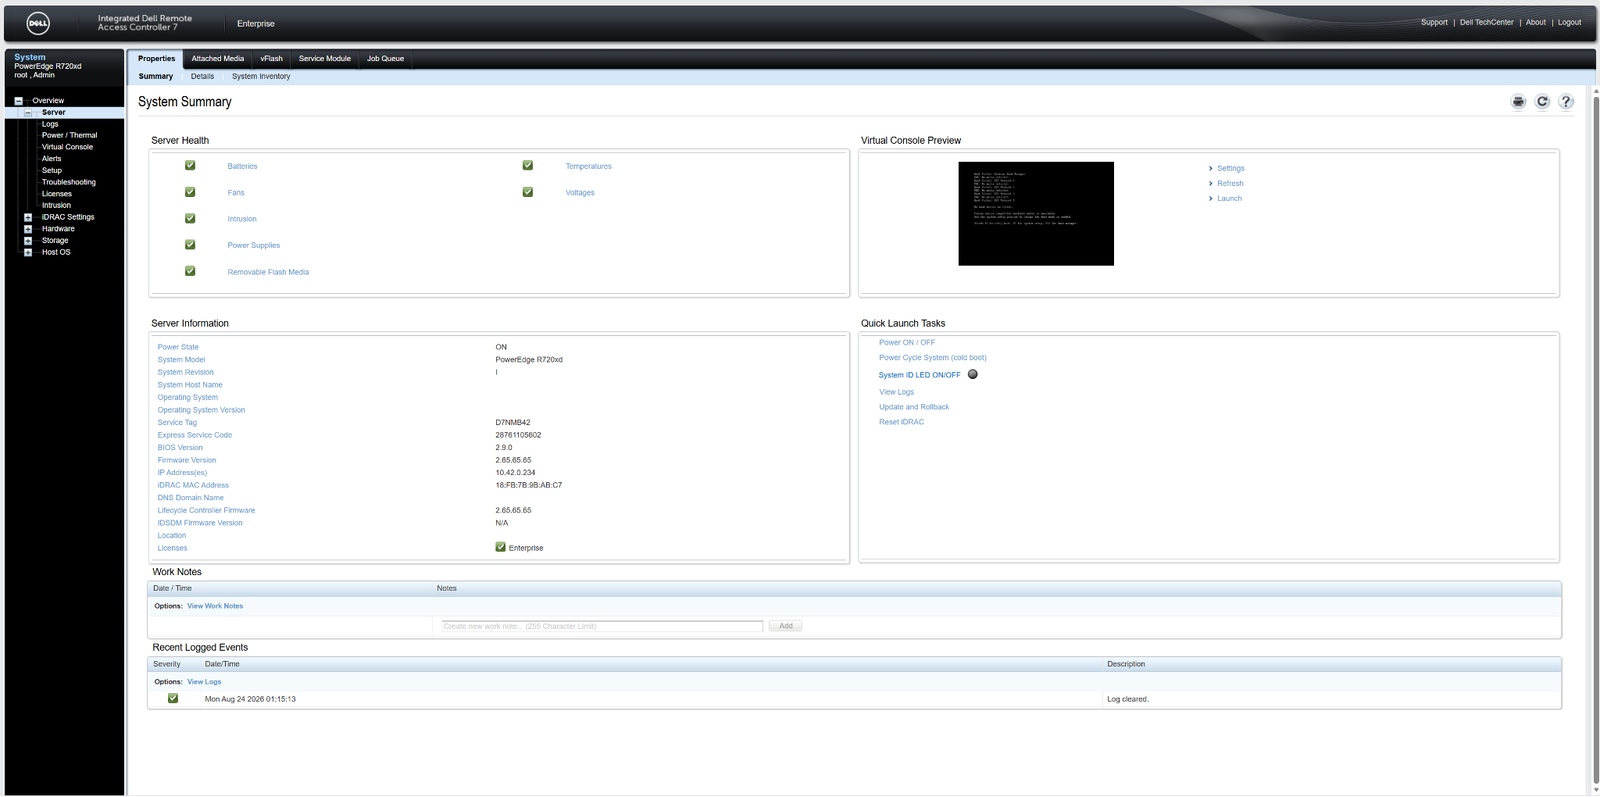Click the About link in the header
1600x797 pixels.
(x=1536, y=23)
